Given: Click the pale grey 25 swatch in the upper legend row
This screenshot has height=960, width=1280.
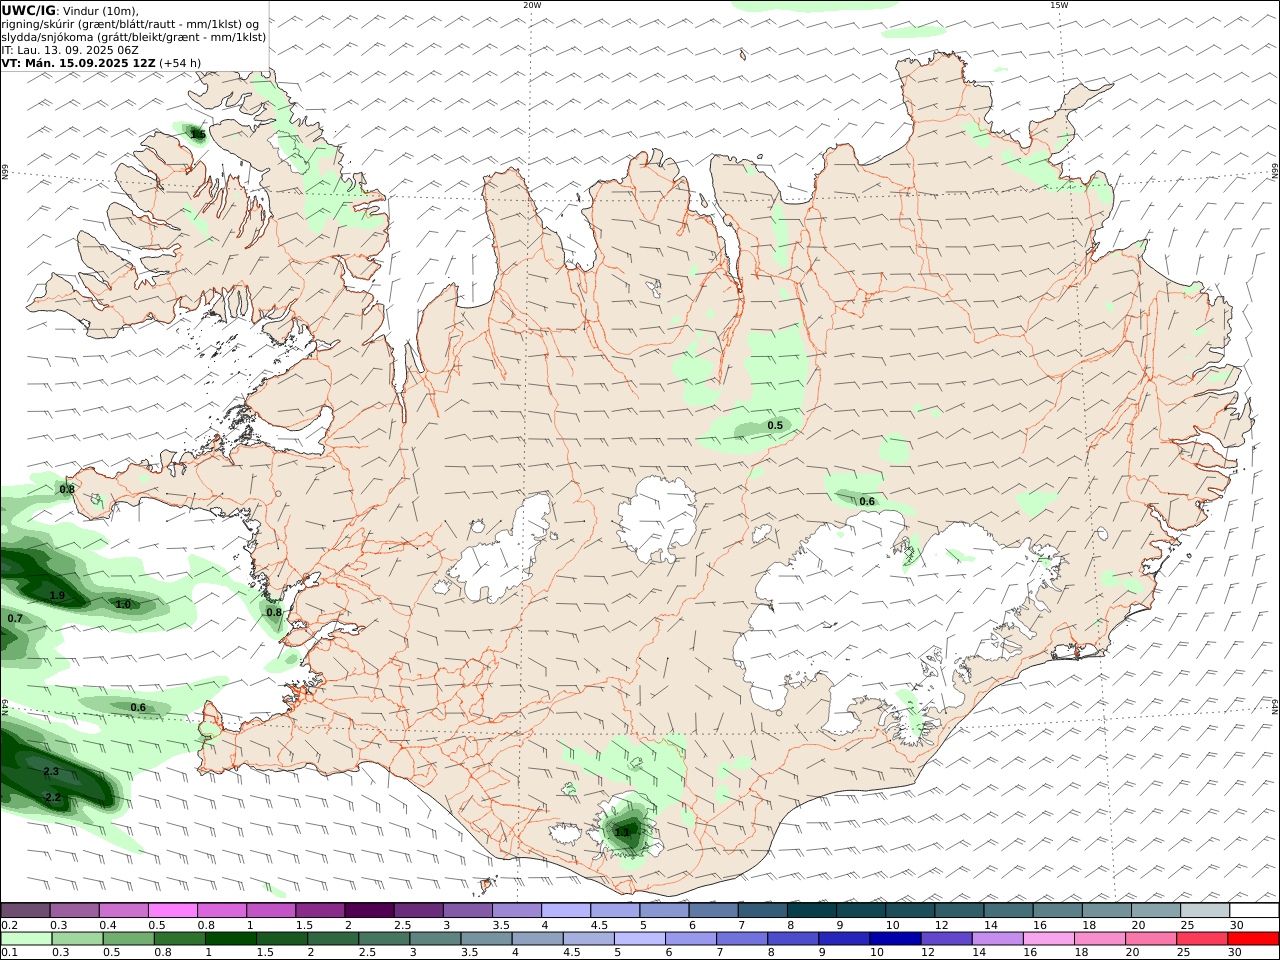Looking at the screenshot, I should point(1205,910).
